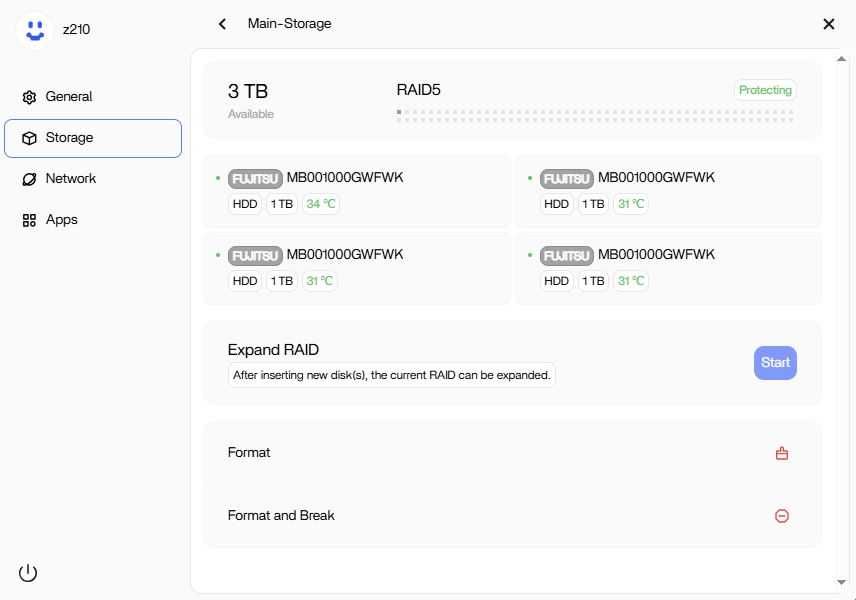Click the scrollbar down arrow
The width and height of the screenshot is (856, 600).
coord(842,582)
